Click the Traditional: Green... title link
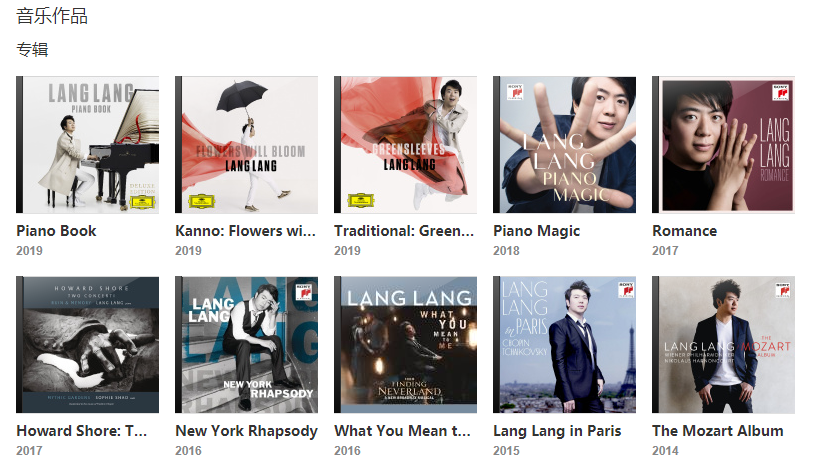The height and width of the screenshot is (470, 815). click(x=404, y=231)
